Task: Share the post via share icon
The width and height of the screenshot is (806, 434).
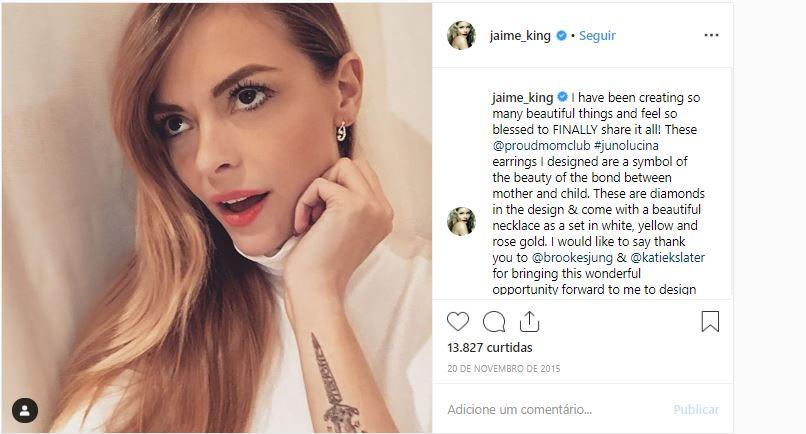Action: click(530, 321)
